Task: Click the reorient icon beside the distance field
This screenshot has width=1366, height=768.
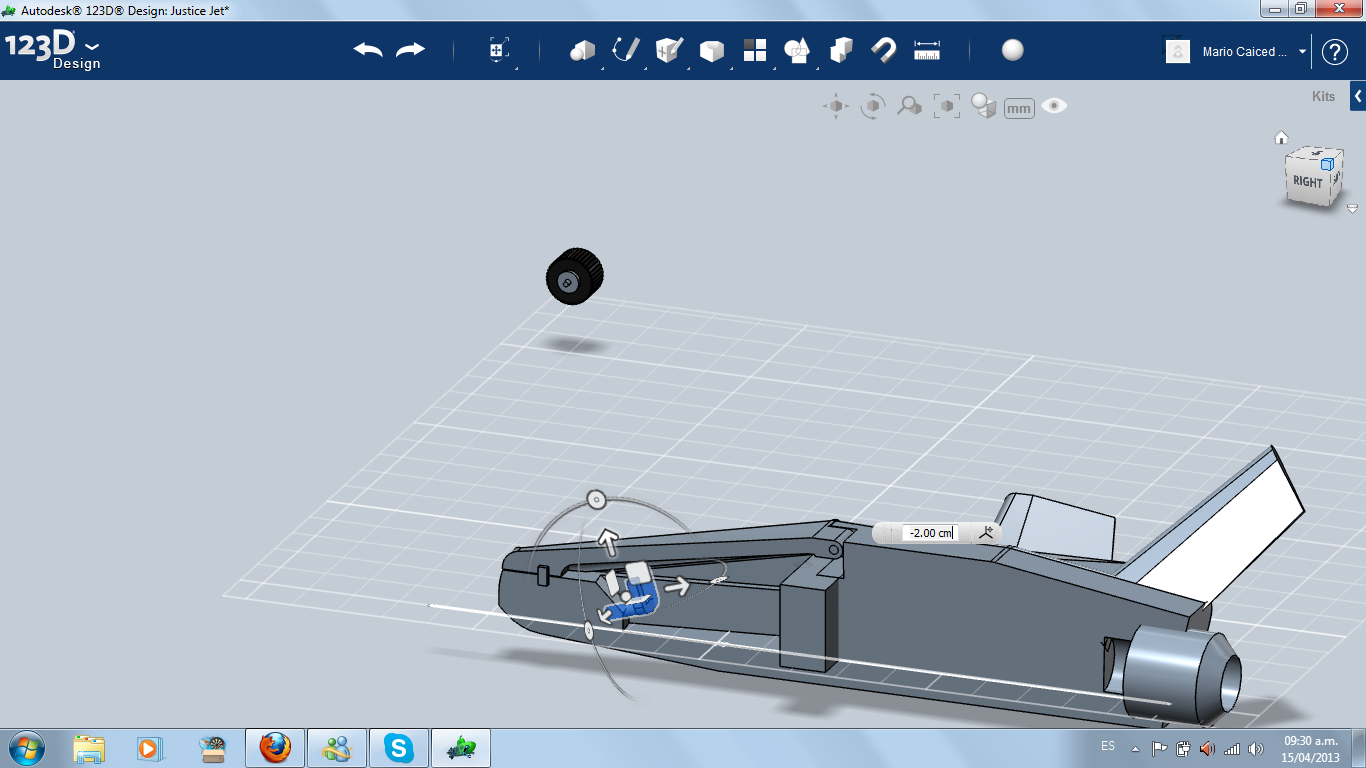Action: [x=987, y=533]
